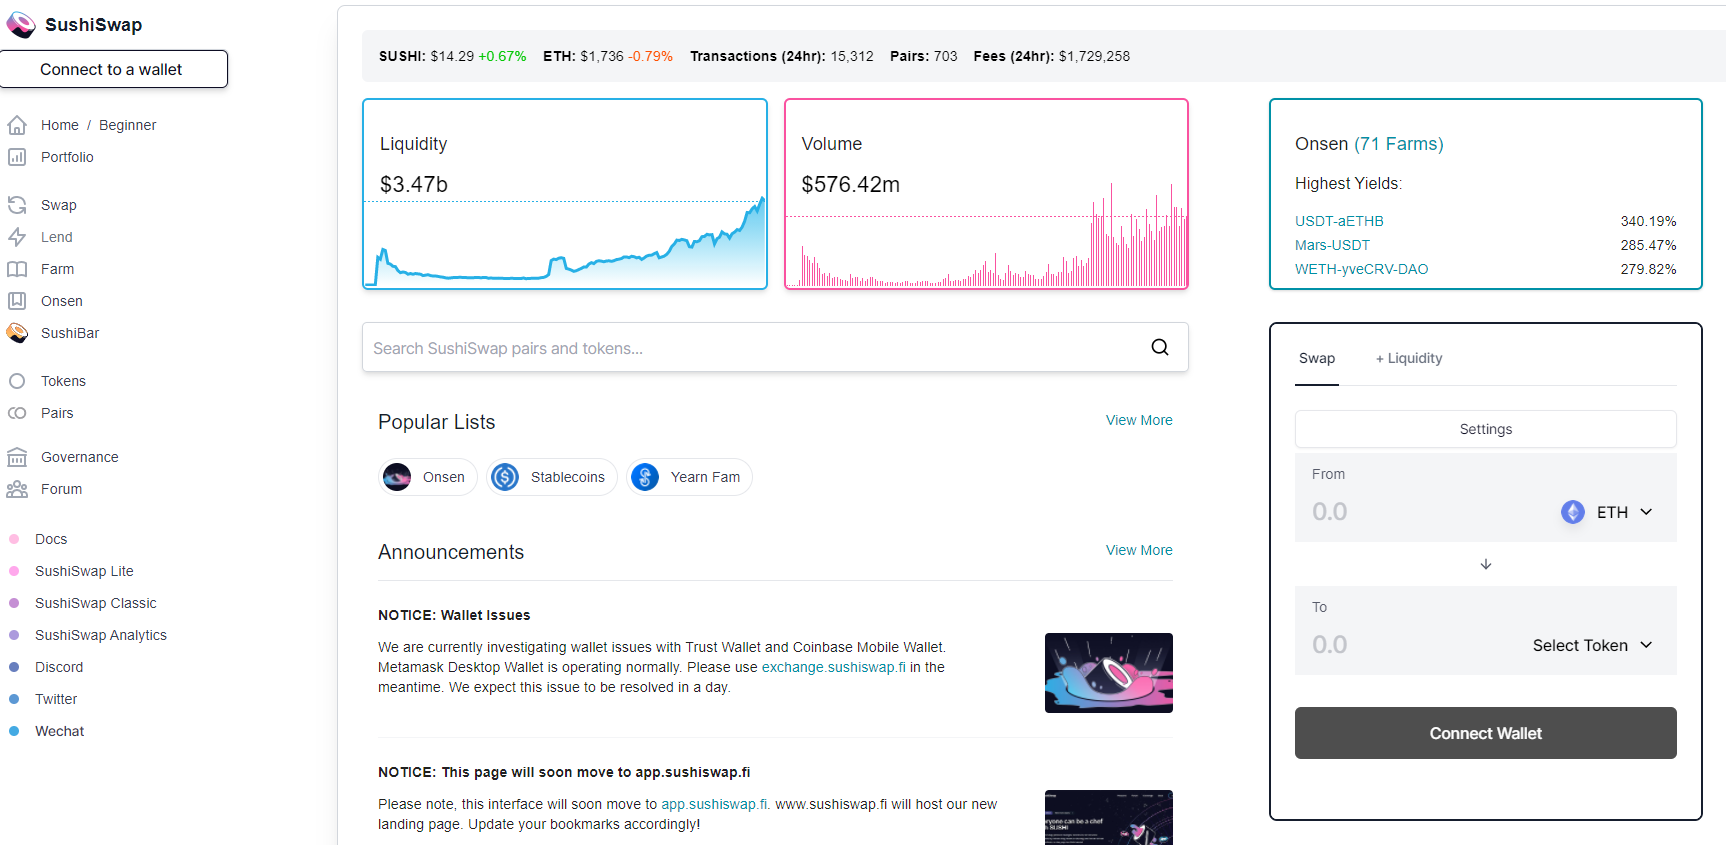Open the Governance building icon
The width and height of the screenshot is (1726, 845).
tap(17, 457)
